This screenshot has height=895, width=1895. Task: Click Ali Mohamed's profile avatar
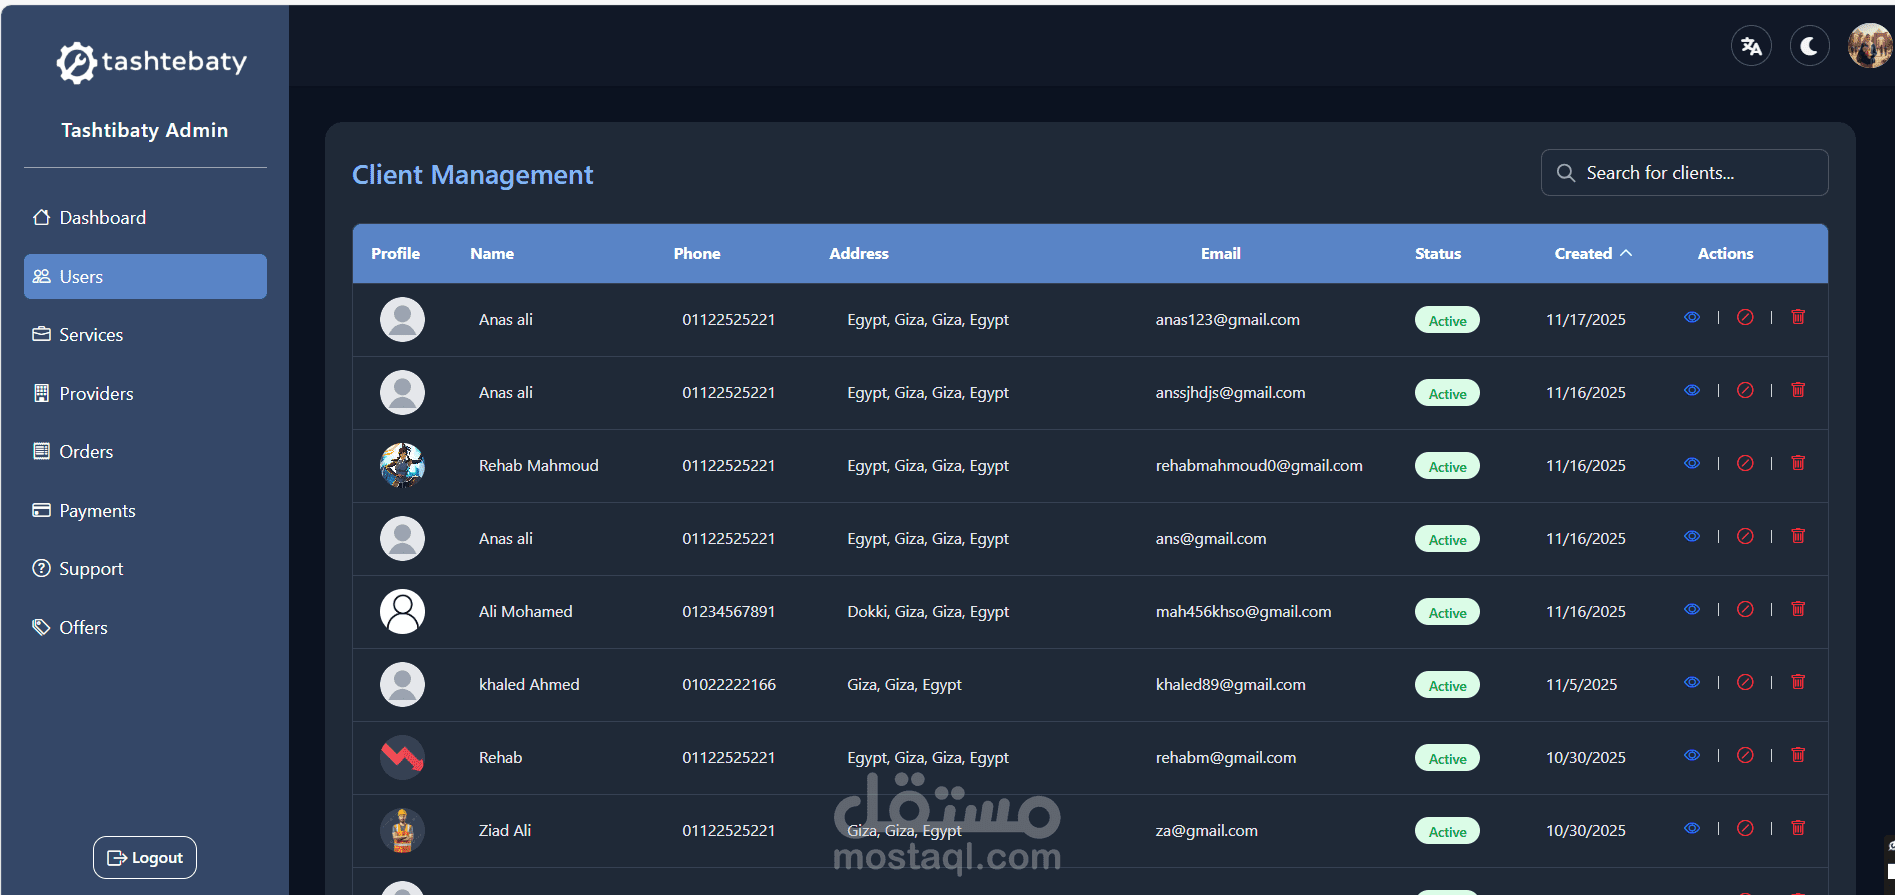(x=402, y=612)
